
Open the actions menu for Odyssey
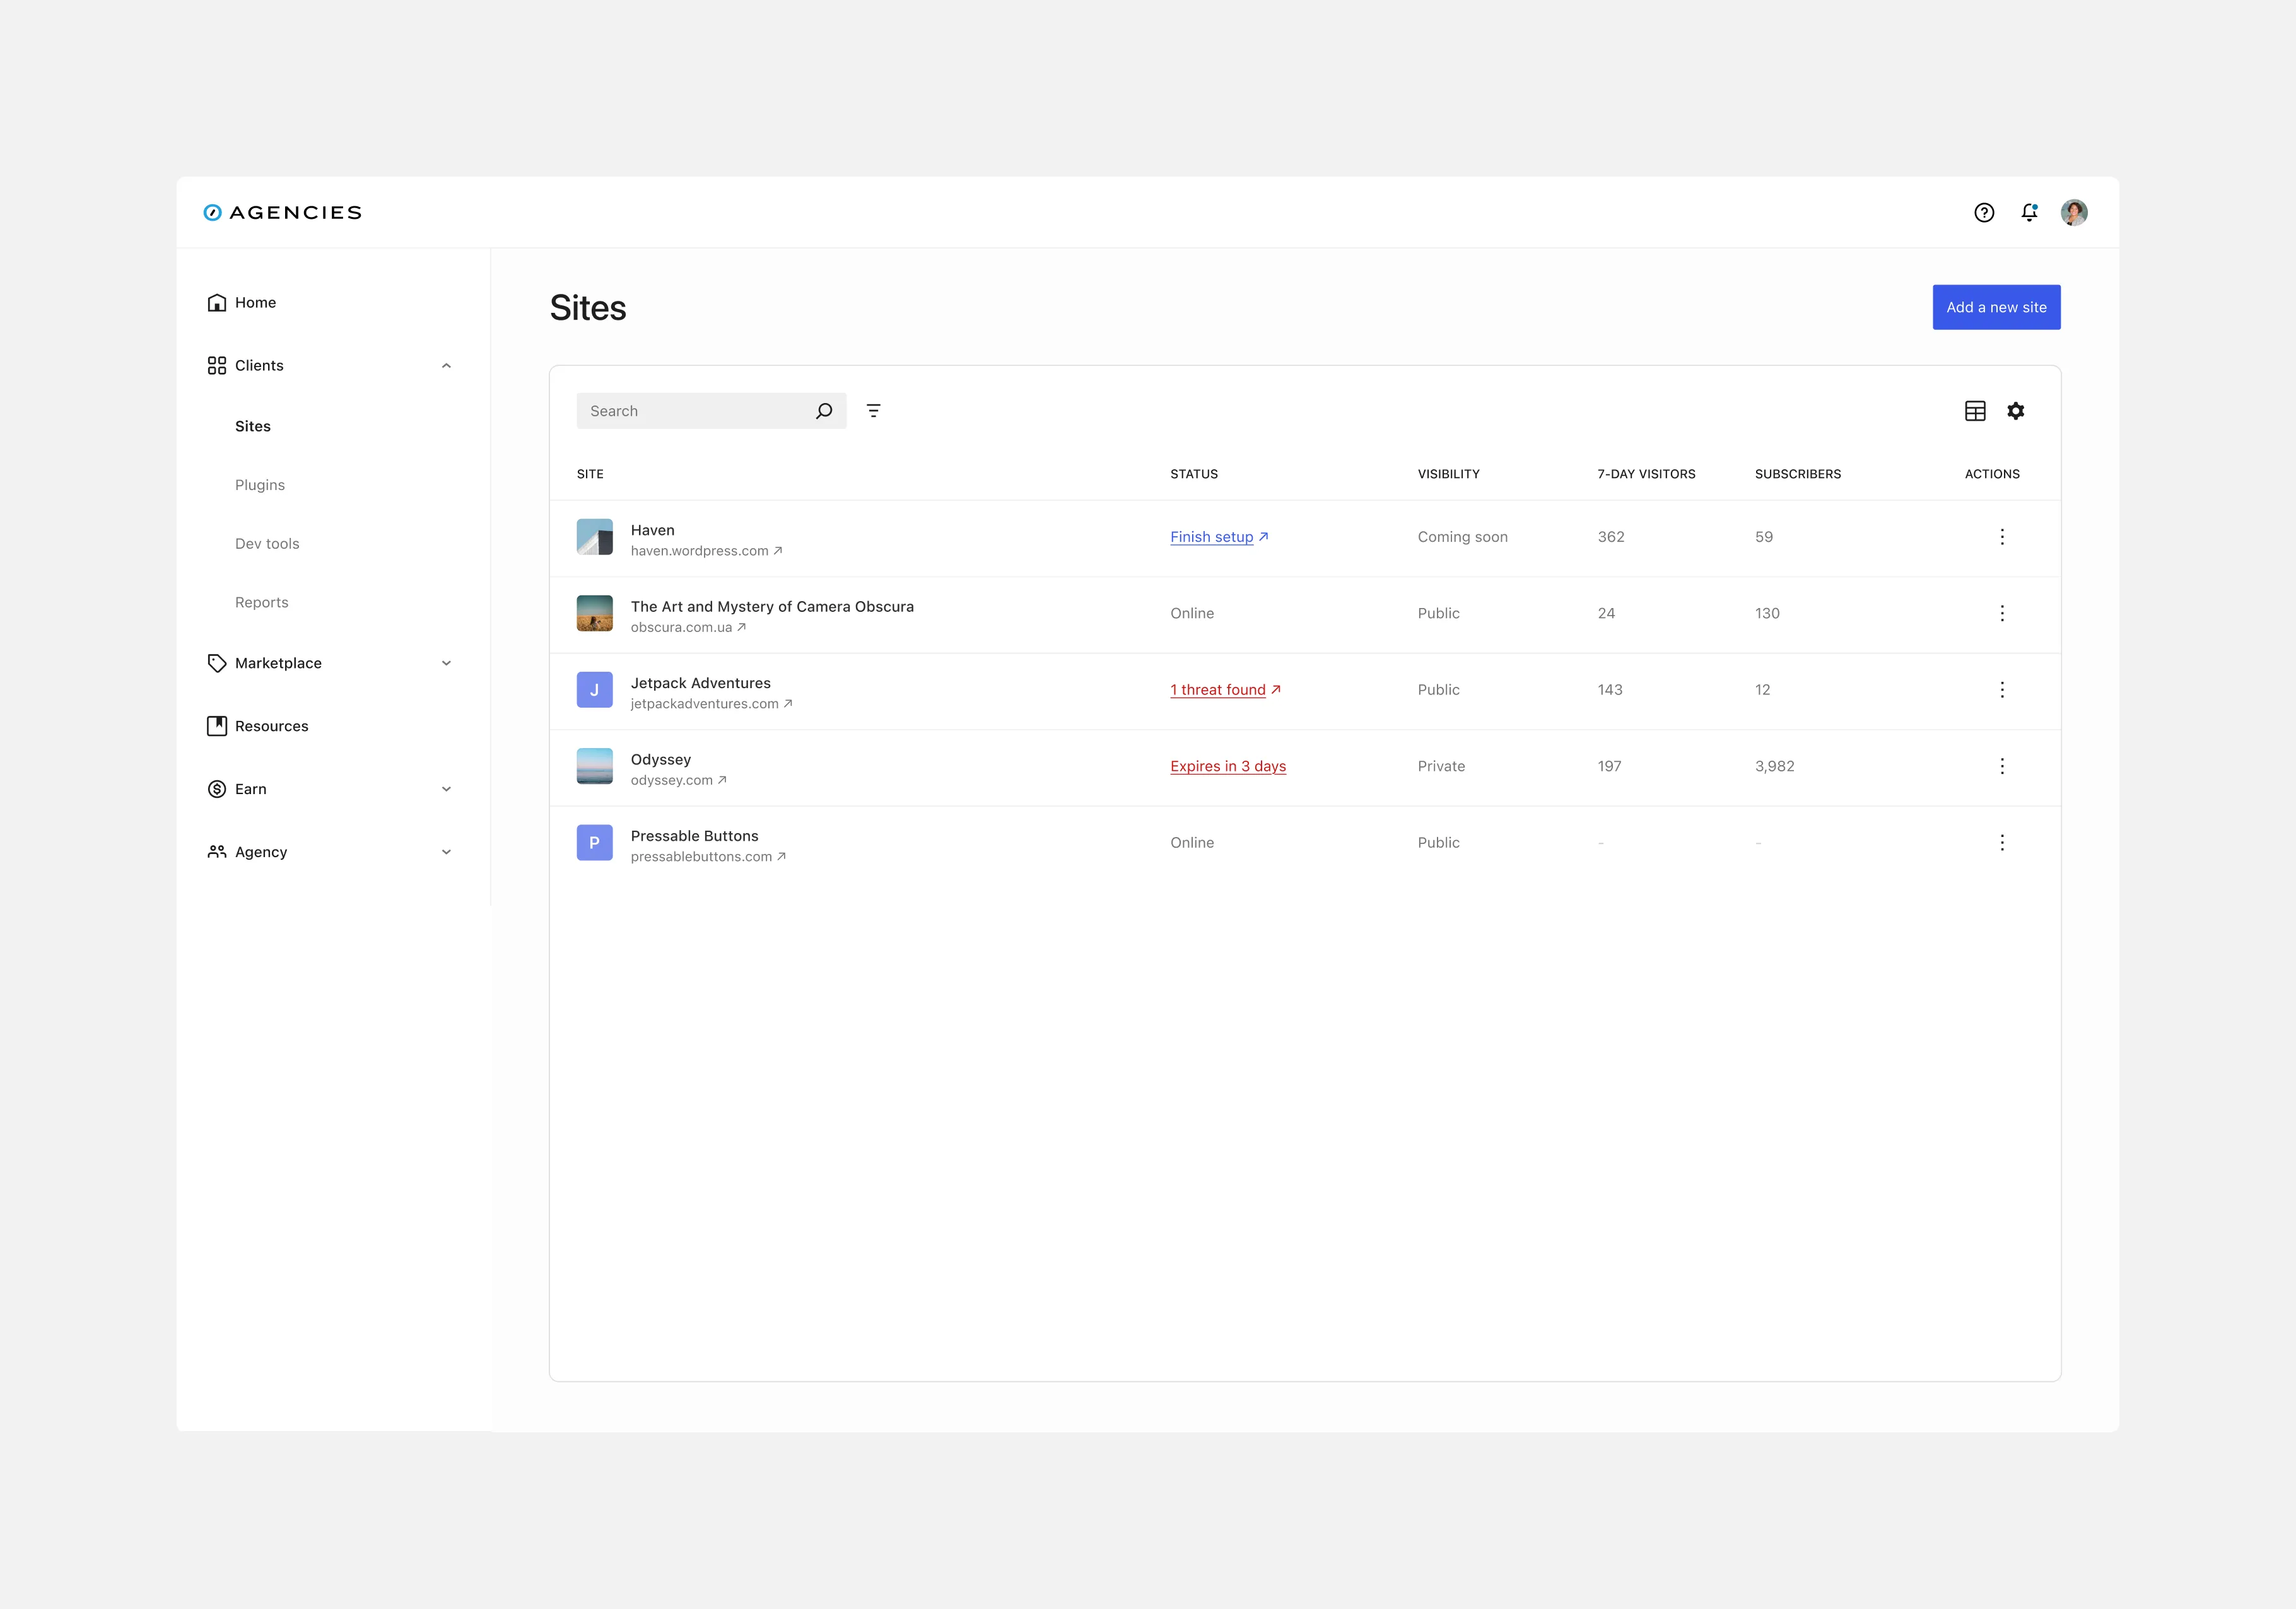tap(2003, 766)
